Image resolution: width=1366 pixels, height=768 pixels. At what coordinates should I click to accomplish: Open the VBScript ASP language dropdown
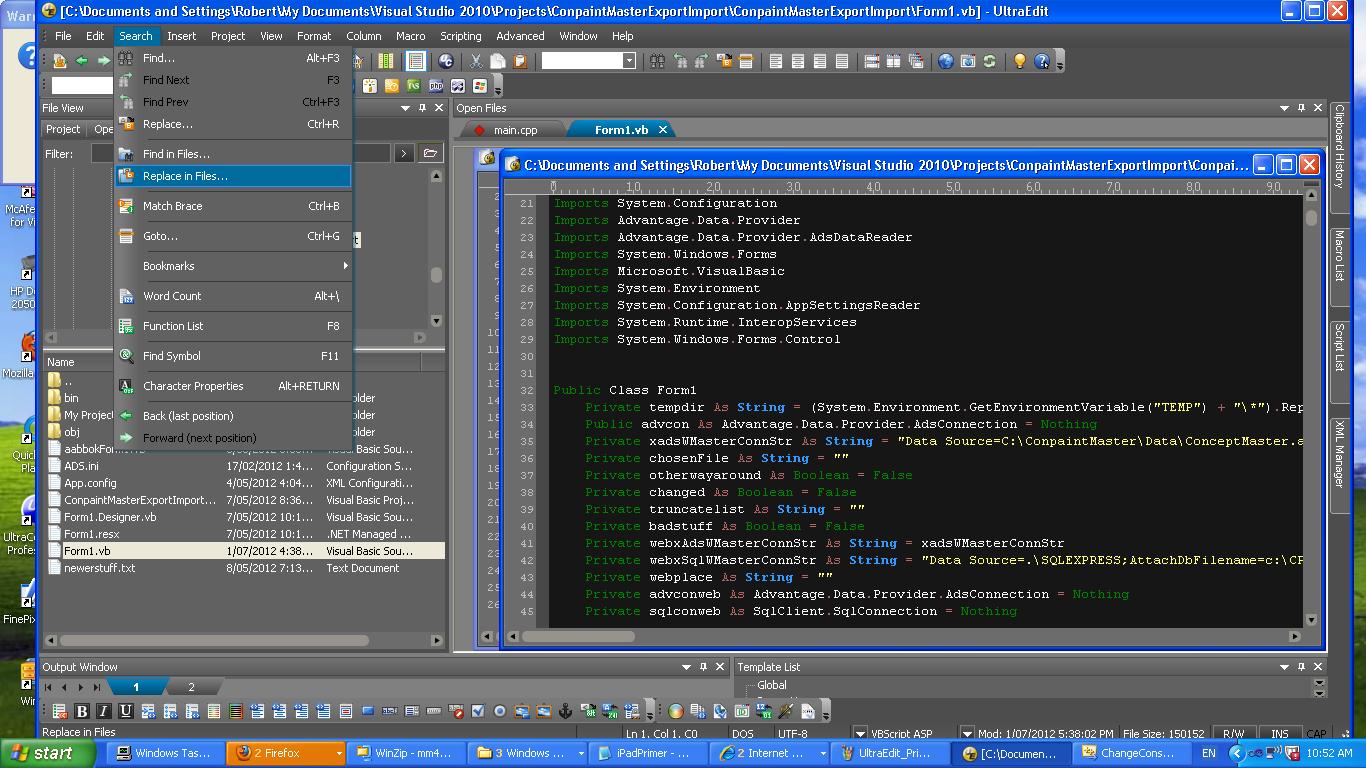859,734
